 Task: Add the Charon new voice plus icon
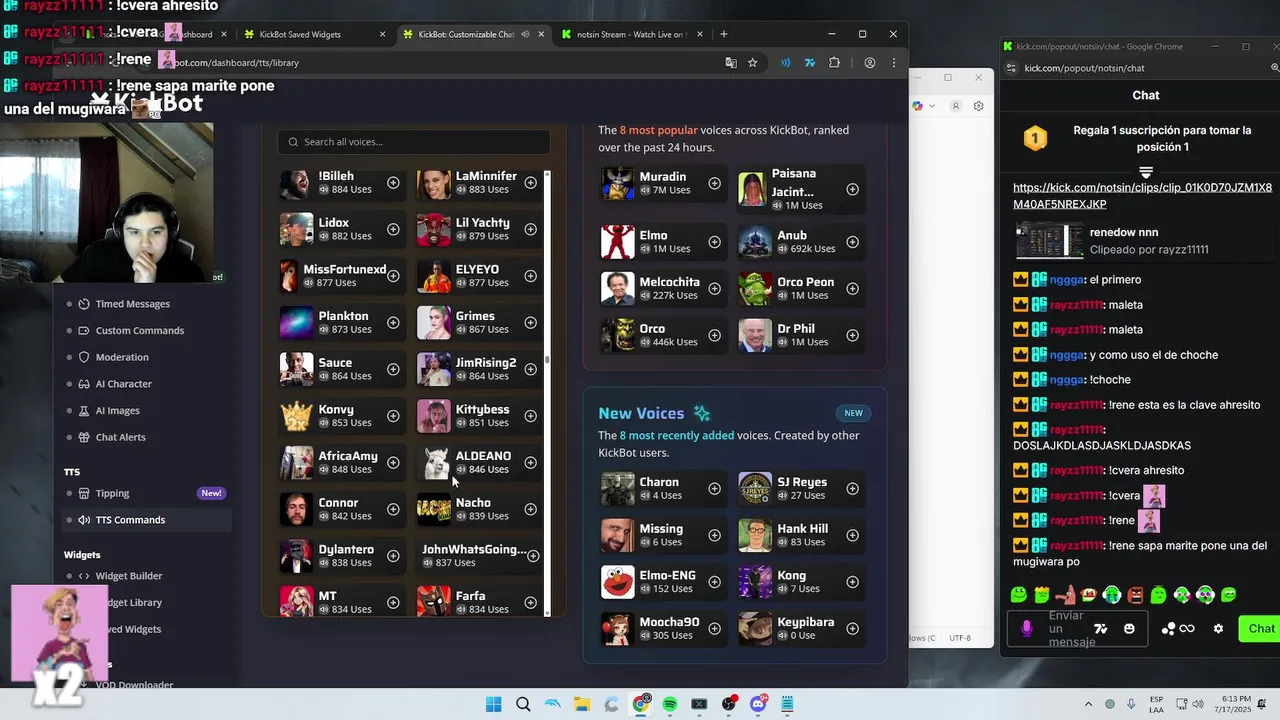pyautogui.click(x=714, y=489)
